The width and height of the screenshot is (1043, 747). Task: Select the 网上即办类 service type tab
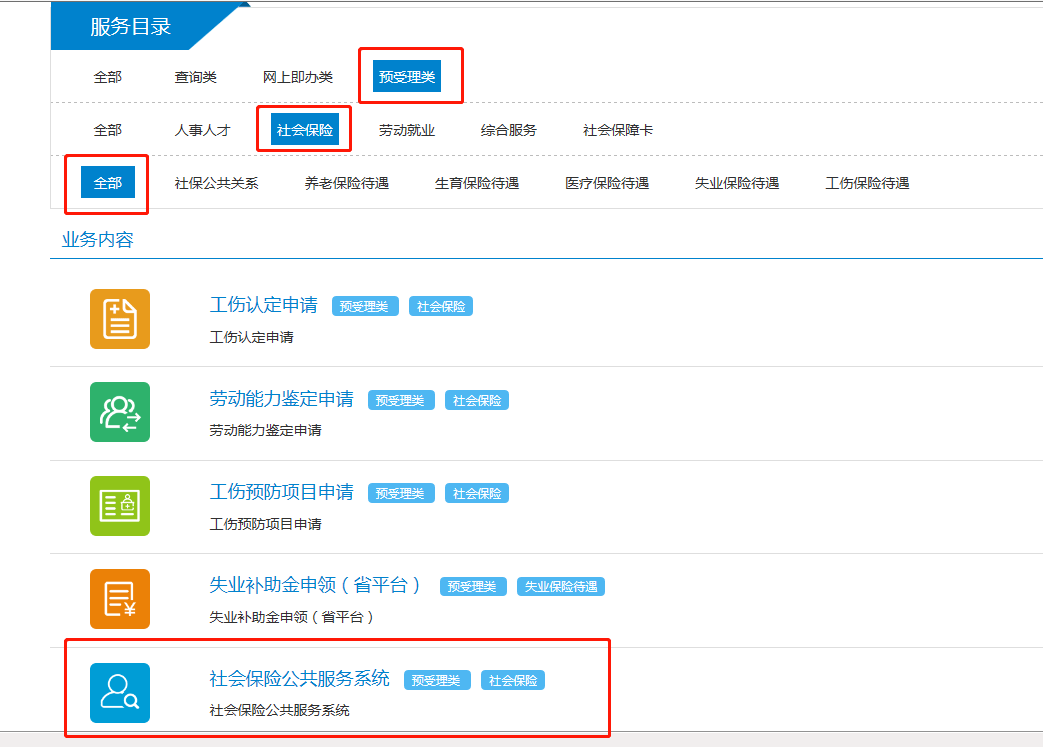298,77
